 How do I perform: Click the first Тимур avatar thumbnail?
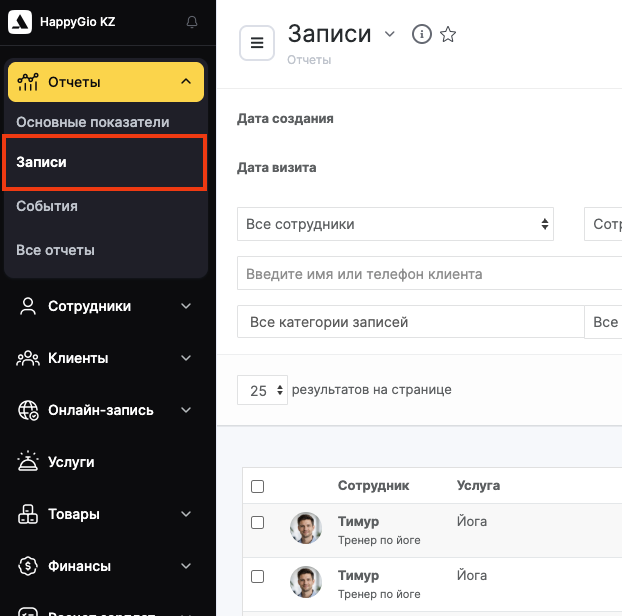tap(306, 528)
